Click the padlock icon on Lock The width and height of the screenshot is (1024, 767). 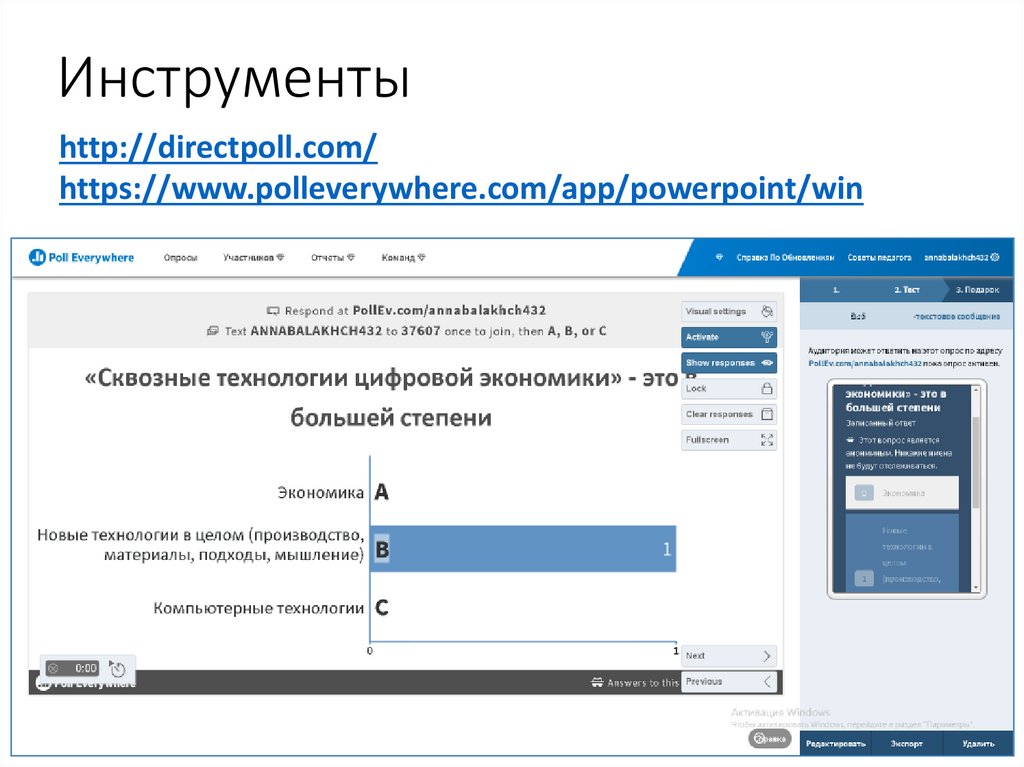(x=767, y=389)
